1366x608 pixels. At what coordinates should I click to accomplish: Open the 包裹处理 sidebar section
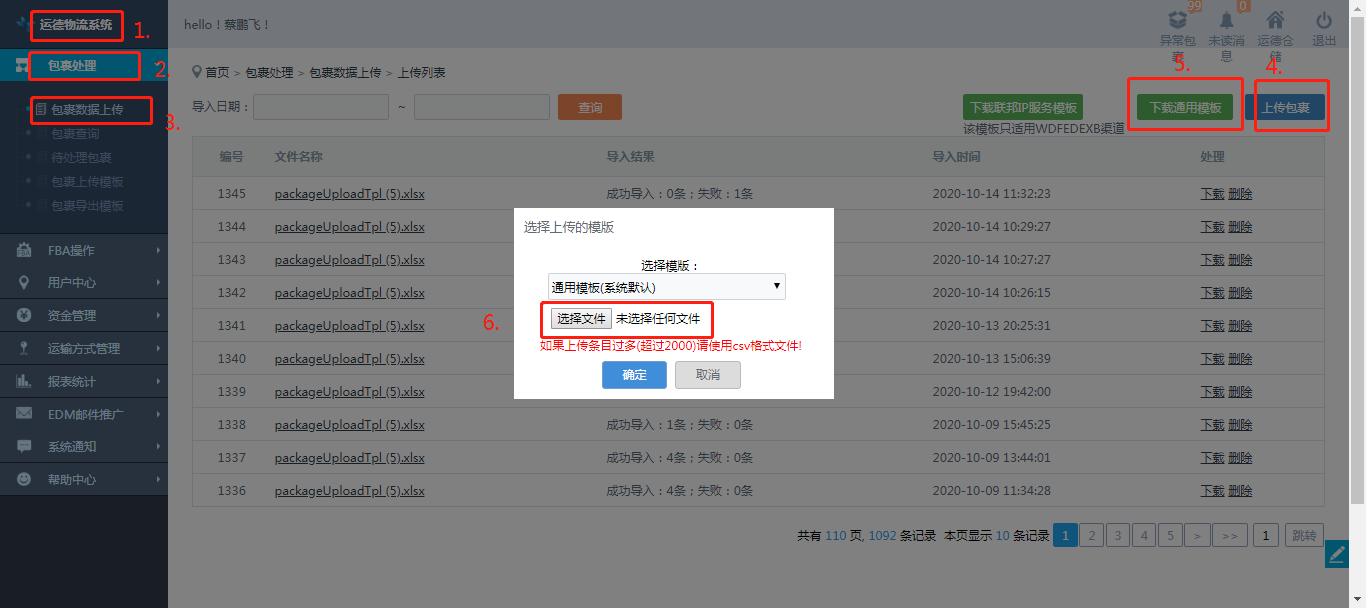[x=72, y=65]
